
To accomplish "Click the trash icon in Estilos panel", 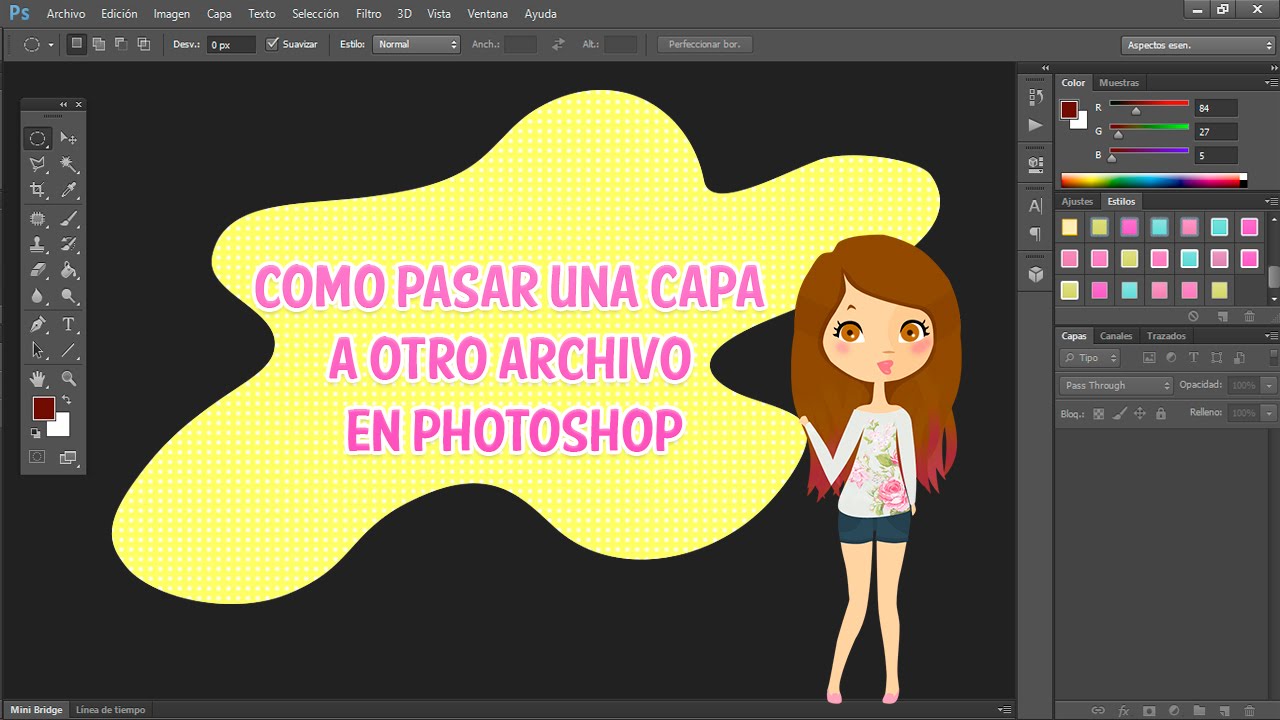I will (x=1249, y=316).
